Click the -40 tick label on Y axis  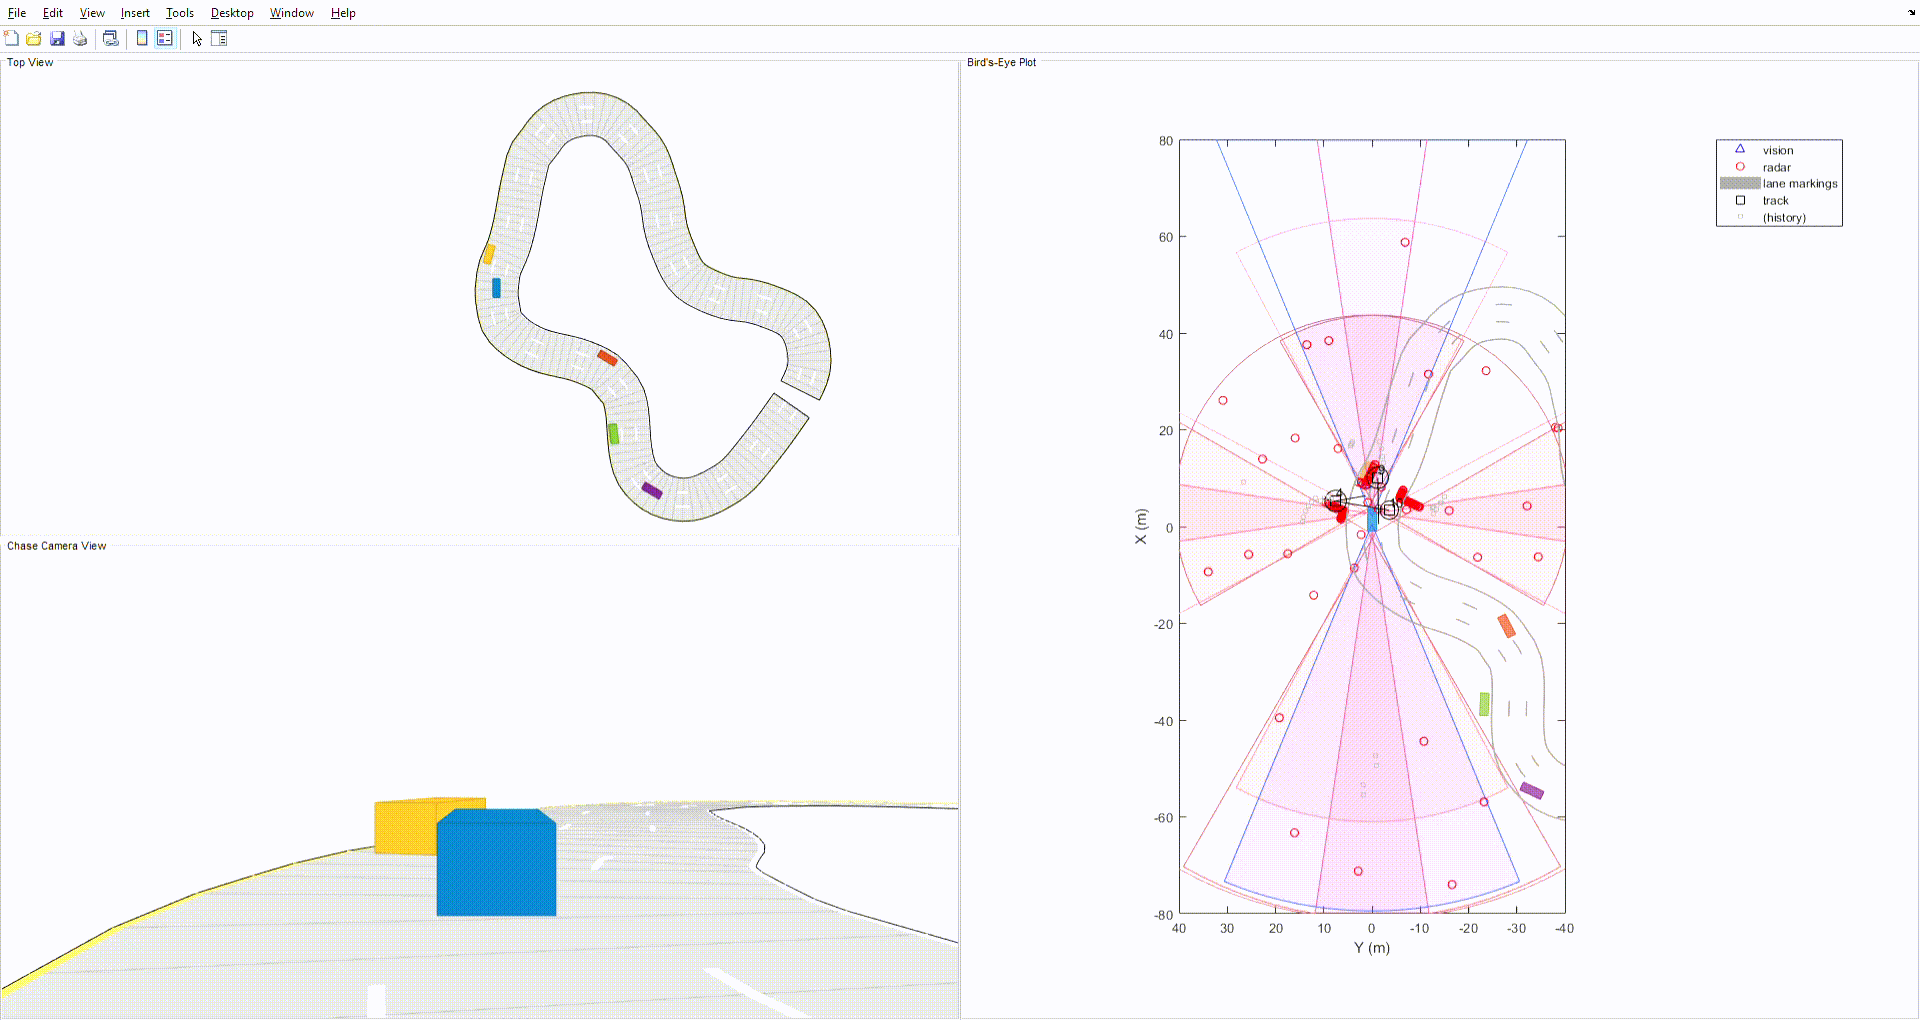click(x=1564, y=929)
